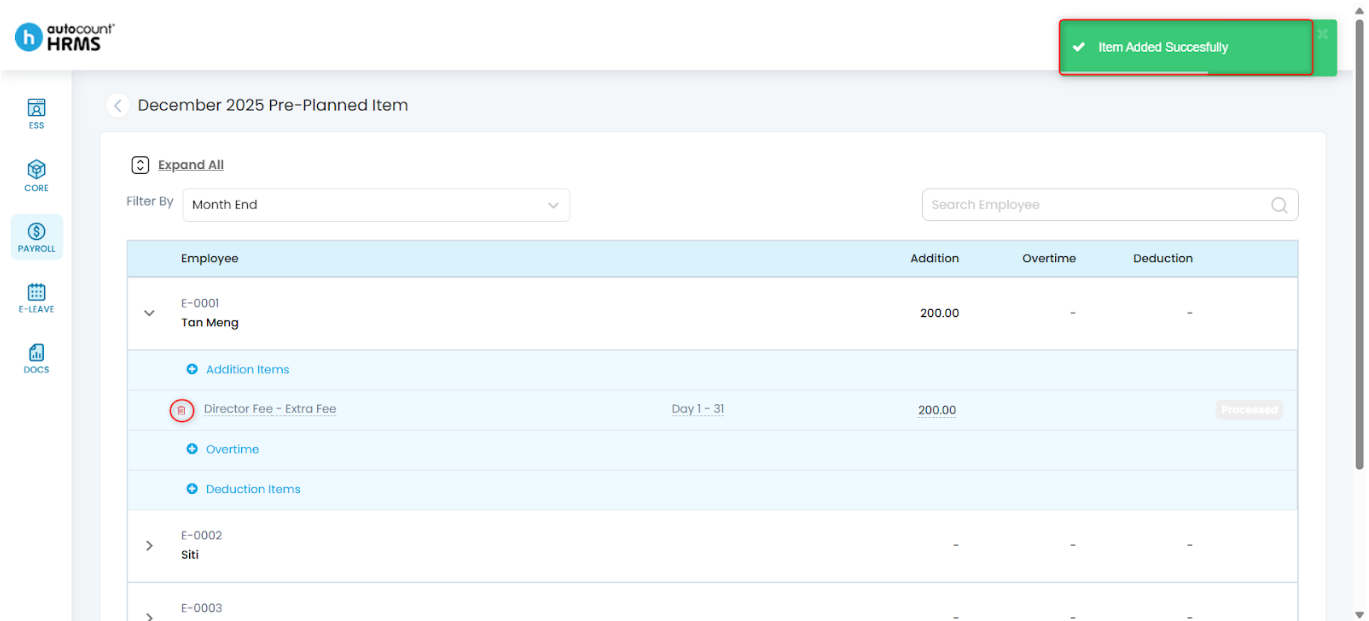Click the vertical page scrollbar
Image resolution: width=1369 pixels, height=621 pixels.
[x=1360, y=245]
